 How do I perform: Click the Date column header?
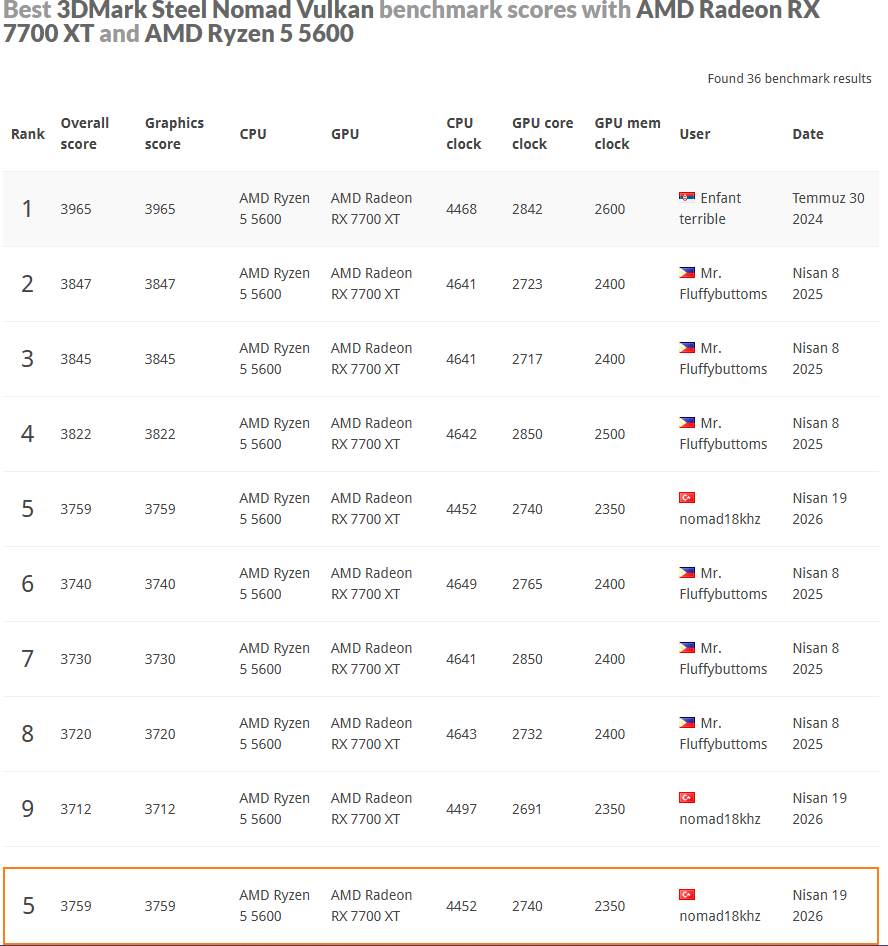click(808, 134)
